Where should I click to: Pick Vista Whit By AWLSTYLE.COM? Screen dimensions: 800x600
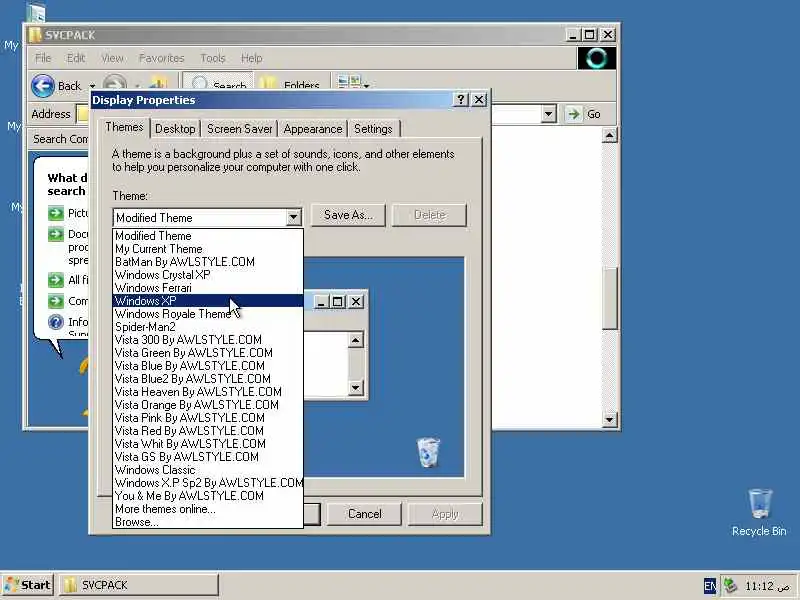pos(208,444)
